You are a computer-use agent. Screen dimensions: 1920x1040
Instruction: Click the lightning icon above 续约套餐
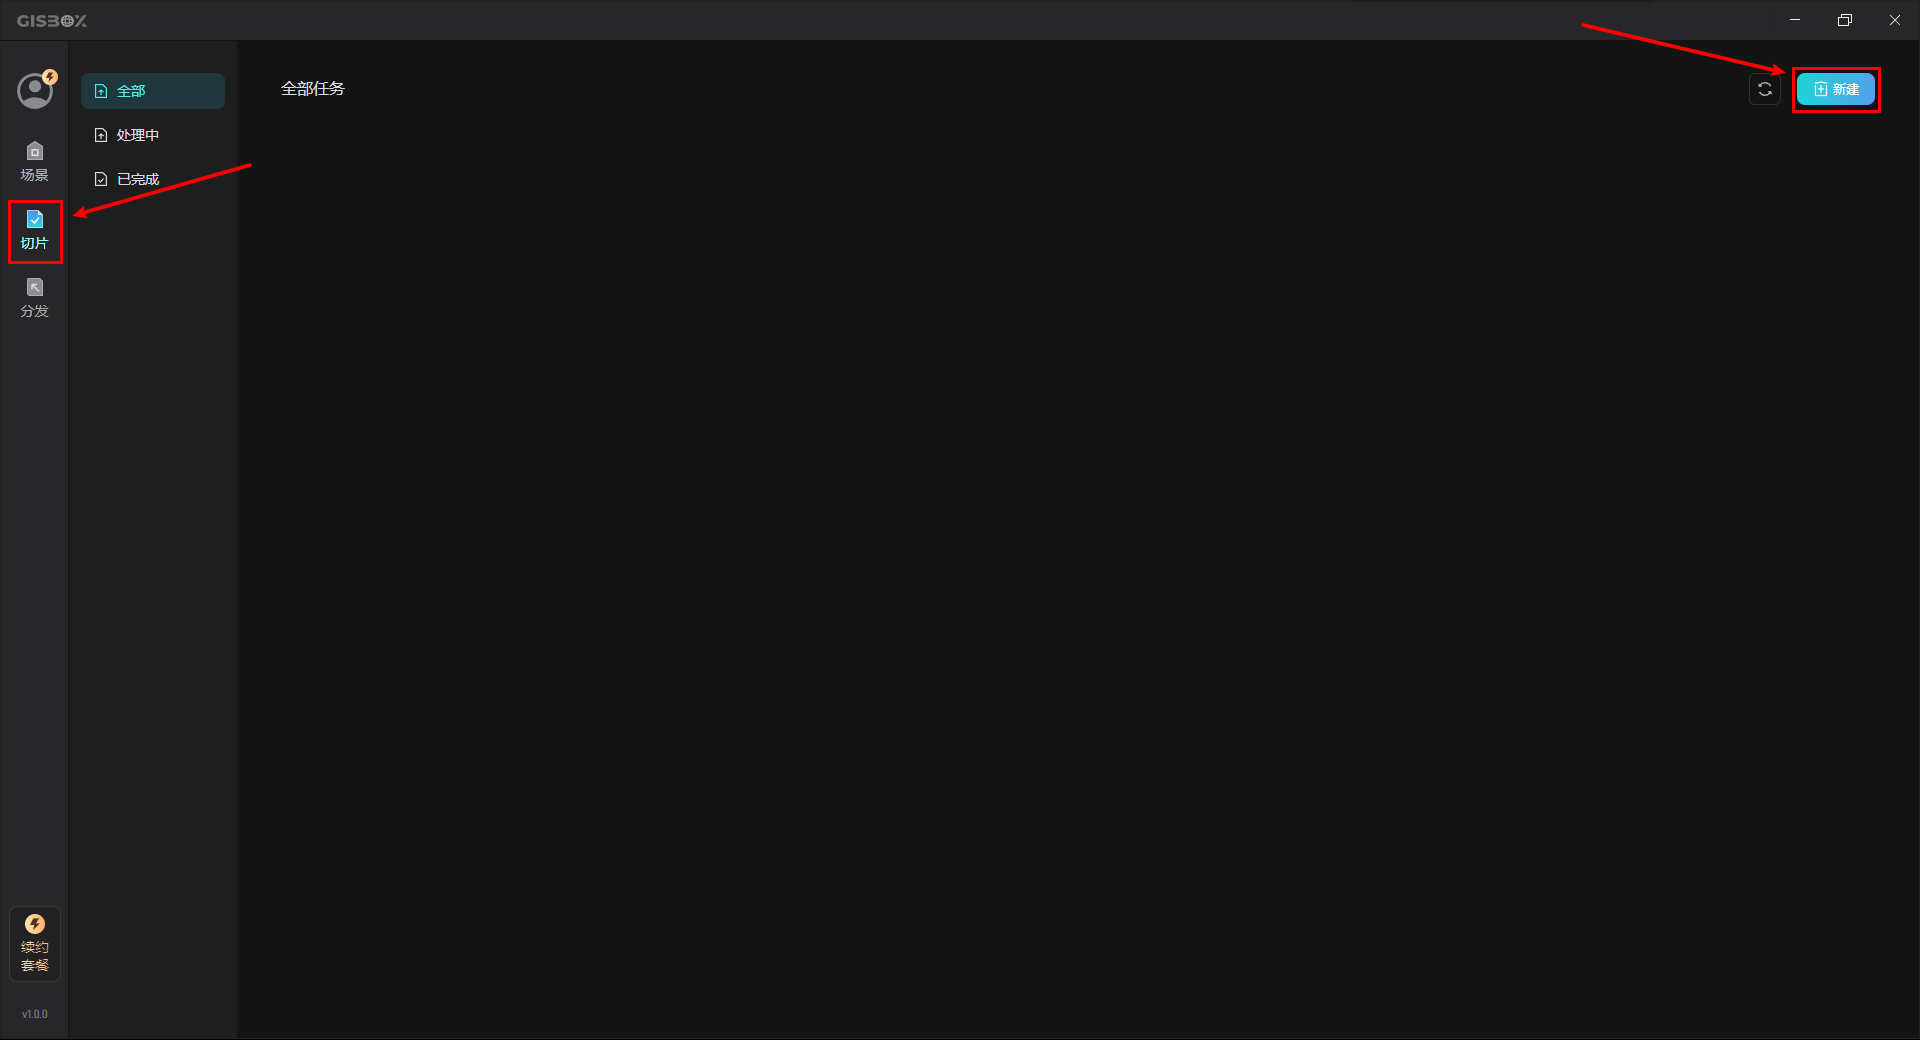[35, 924]
